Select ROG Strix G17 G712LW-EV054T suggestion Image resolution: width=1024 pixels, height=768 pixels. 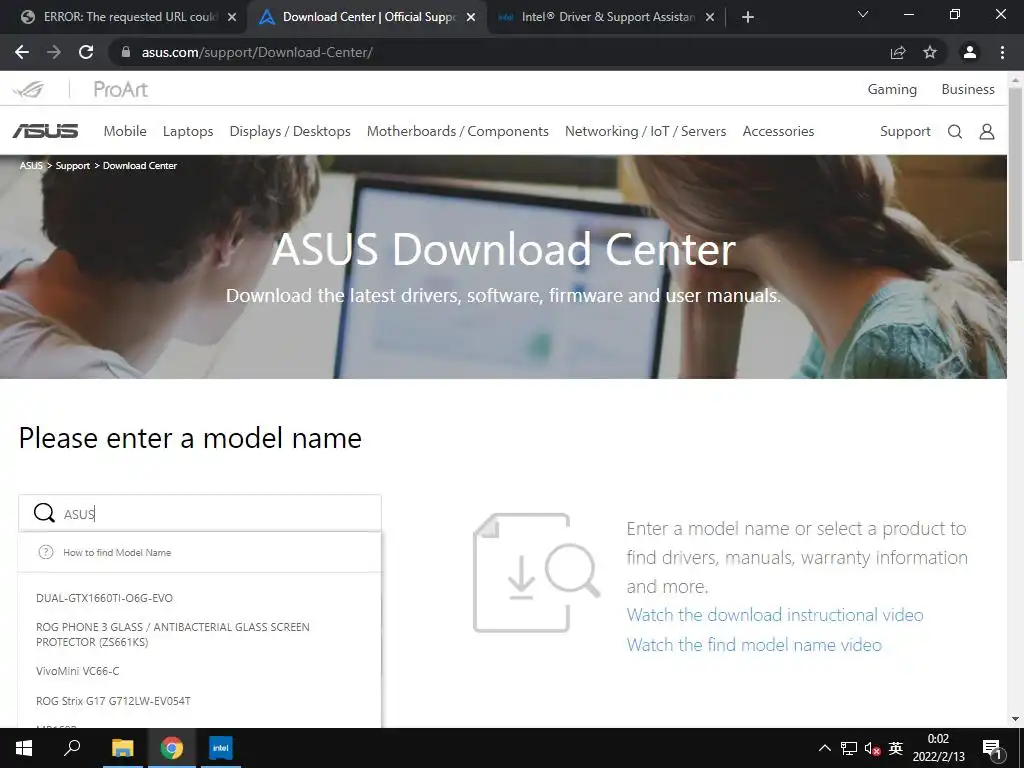click(x=113, y=701)
